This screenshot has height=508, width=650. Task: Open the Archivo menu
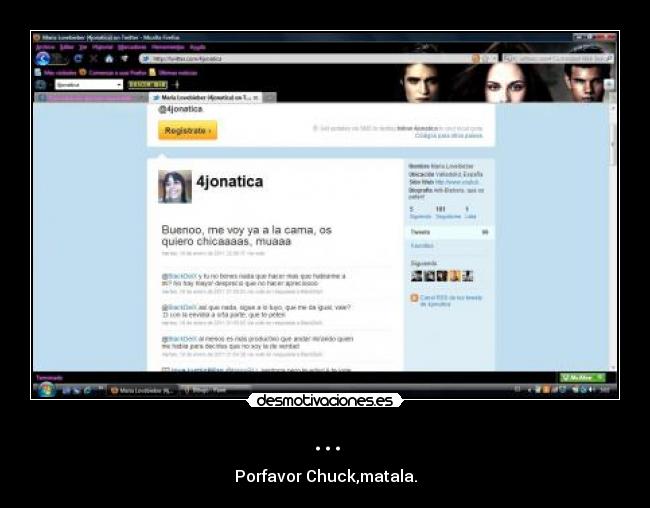[45, 47]
